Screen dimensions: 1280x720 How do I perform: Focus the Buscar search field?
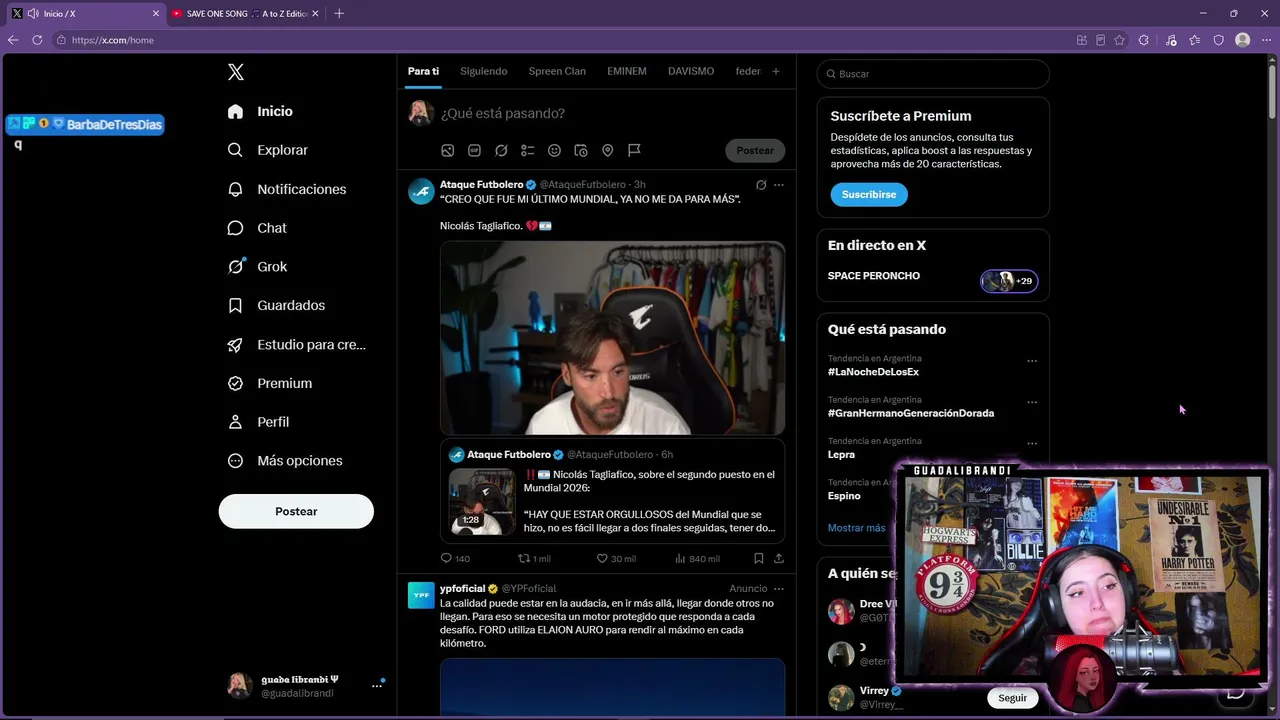tap(933, 74)
